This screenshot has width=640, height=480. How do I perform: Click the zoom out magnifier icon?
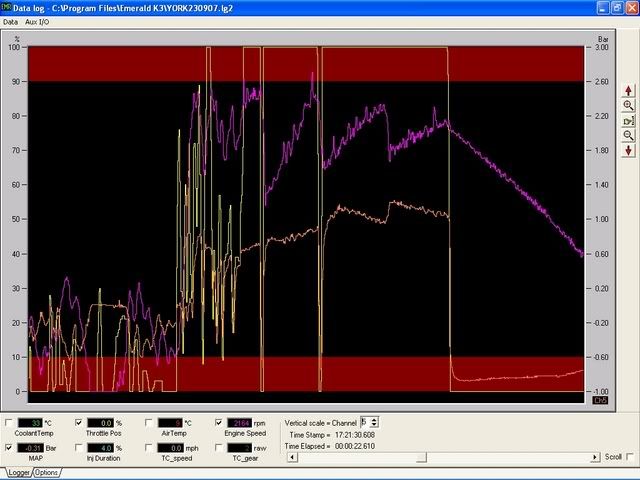(628, 135)
